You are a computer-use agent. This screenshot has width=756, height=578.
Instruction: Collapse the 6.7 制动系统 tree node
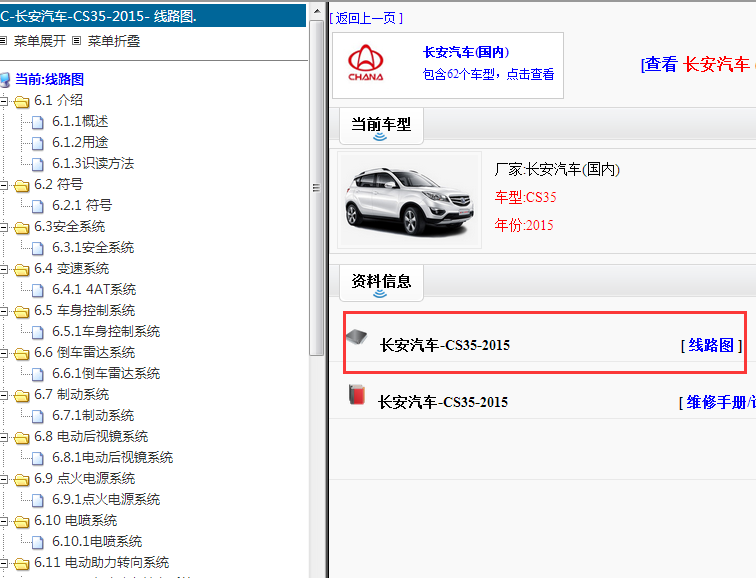point(3,395)
